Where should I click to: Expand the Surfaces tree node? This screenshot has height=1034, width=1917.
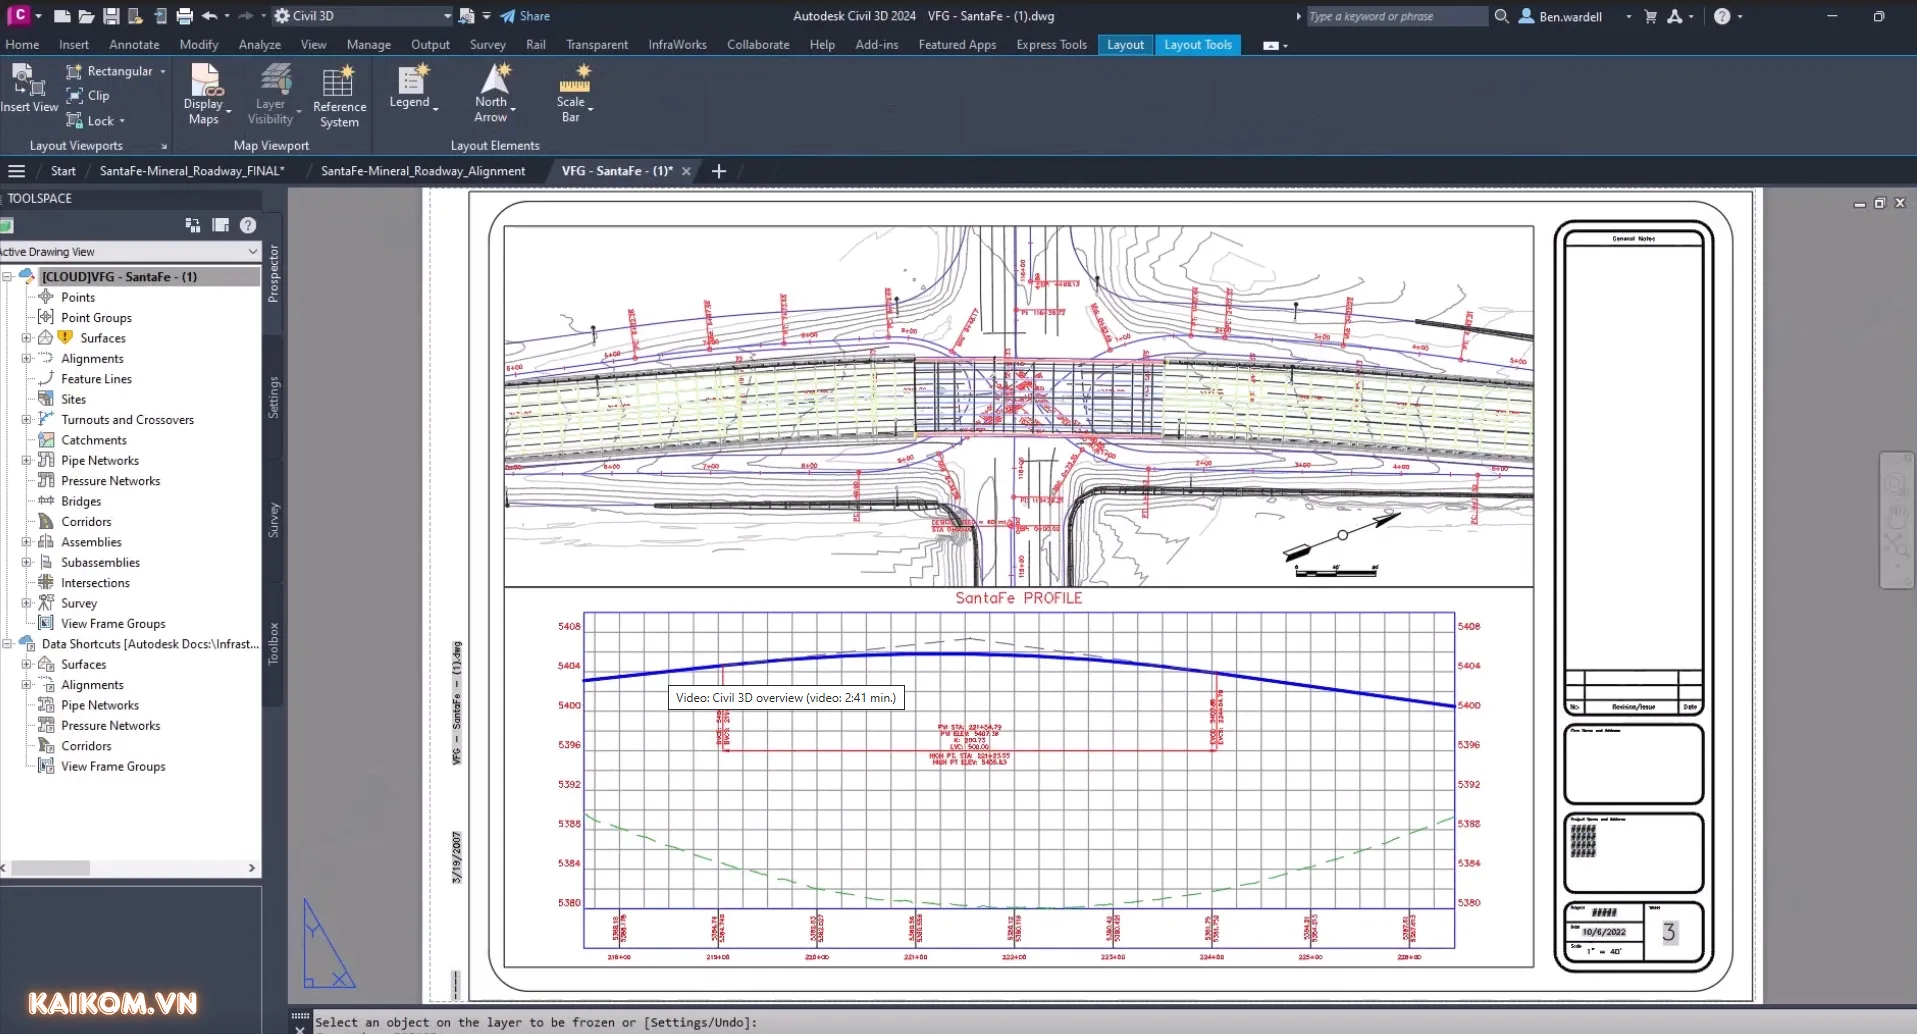pos(27,338)
